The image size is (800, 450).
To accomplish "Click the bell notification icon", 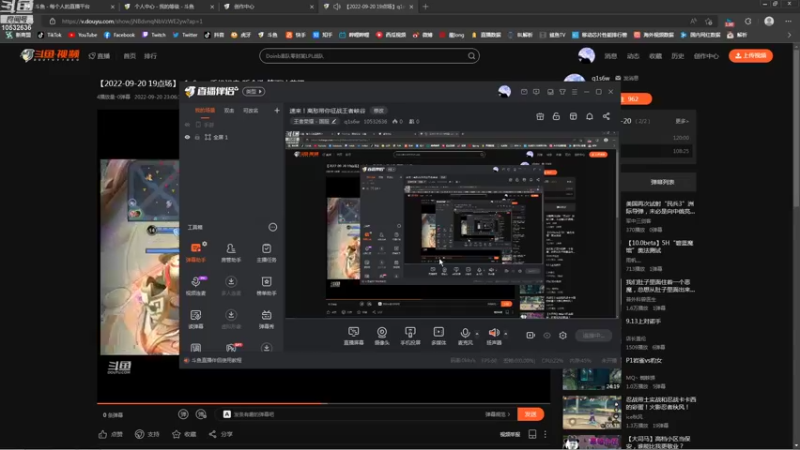I will point(589,116).
